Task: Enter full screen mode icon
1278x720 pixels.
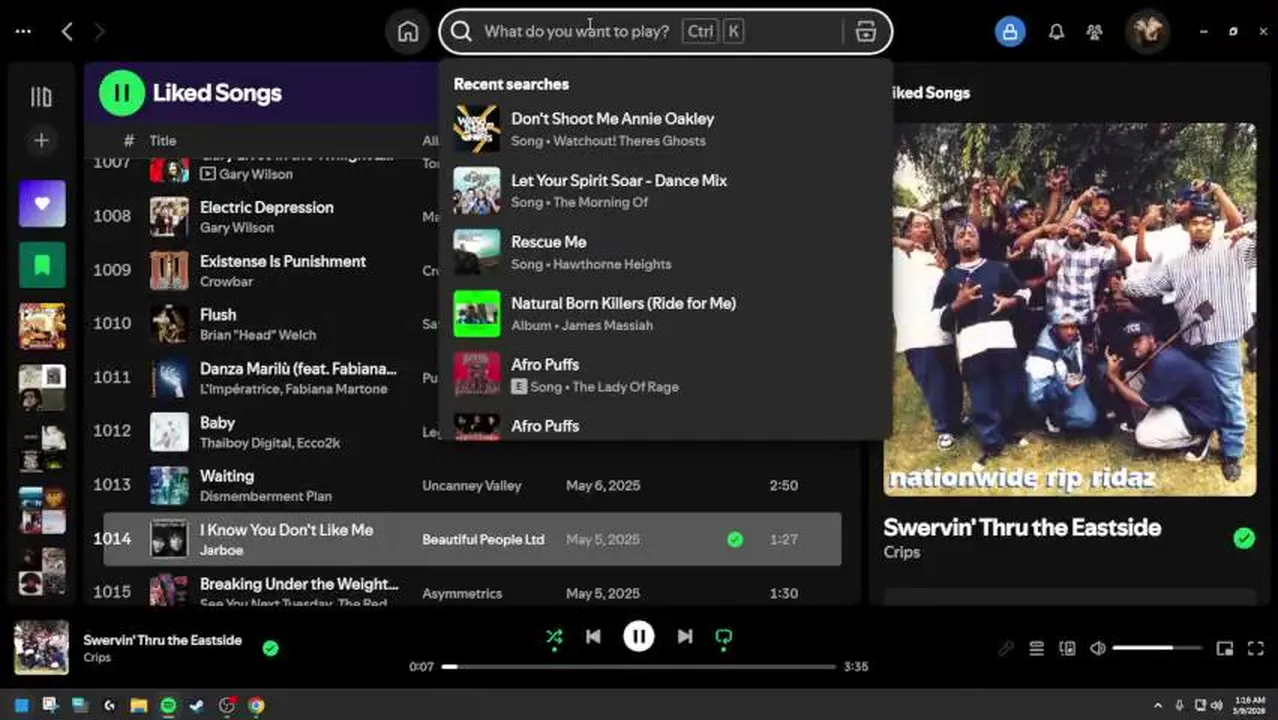Action: 1256,649
